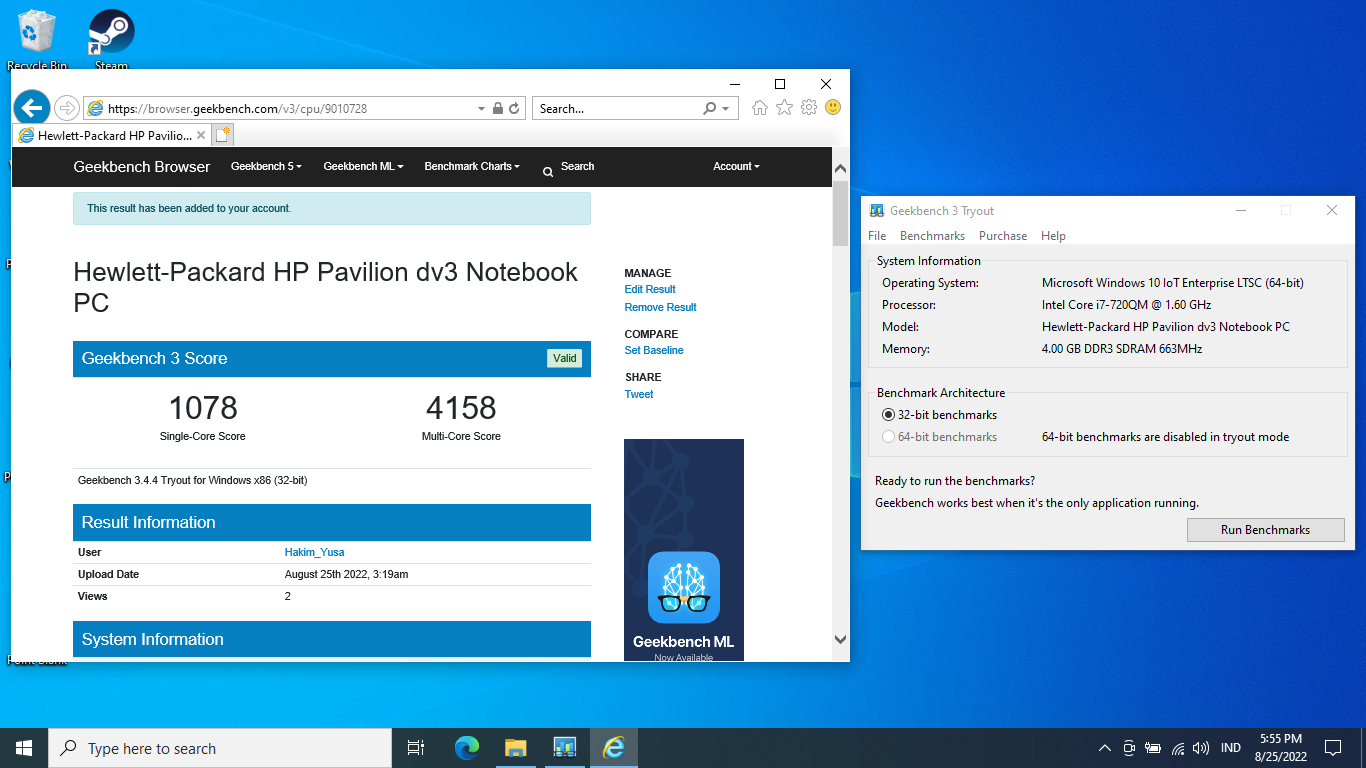The width and height of the screenshot is (1366, 768).
Task: Open search provider dropdown arrow
Action: click(x=727, y=108)
